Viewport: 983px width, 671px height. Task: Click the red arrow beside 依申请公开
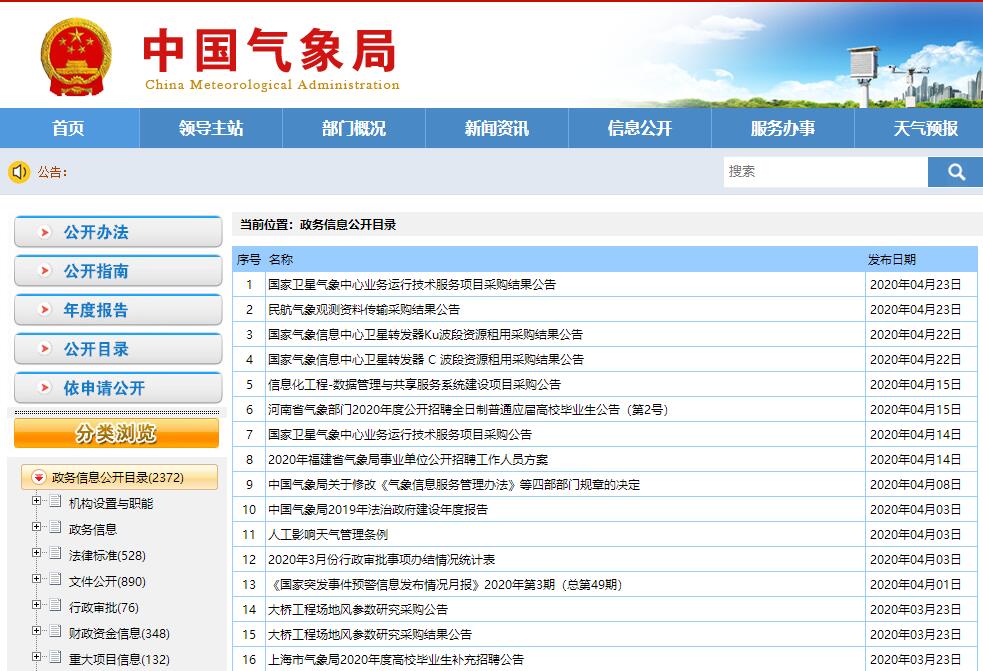tap(45, 388)
